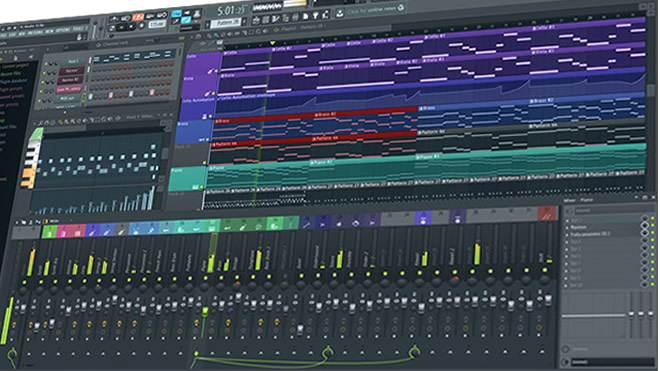Viewport: 660px width, 371px height.
Task: Select the red mixer track header
Action: (x=547, y=214)
